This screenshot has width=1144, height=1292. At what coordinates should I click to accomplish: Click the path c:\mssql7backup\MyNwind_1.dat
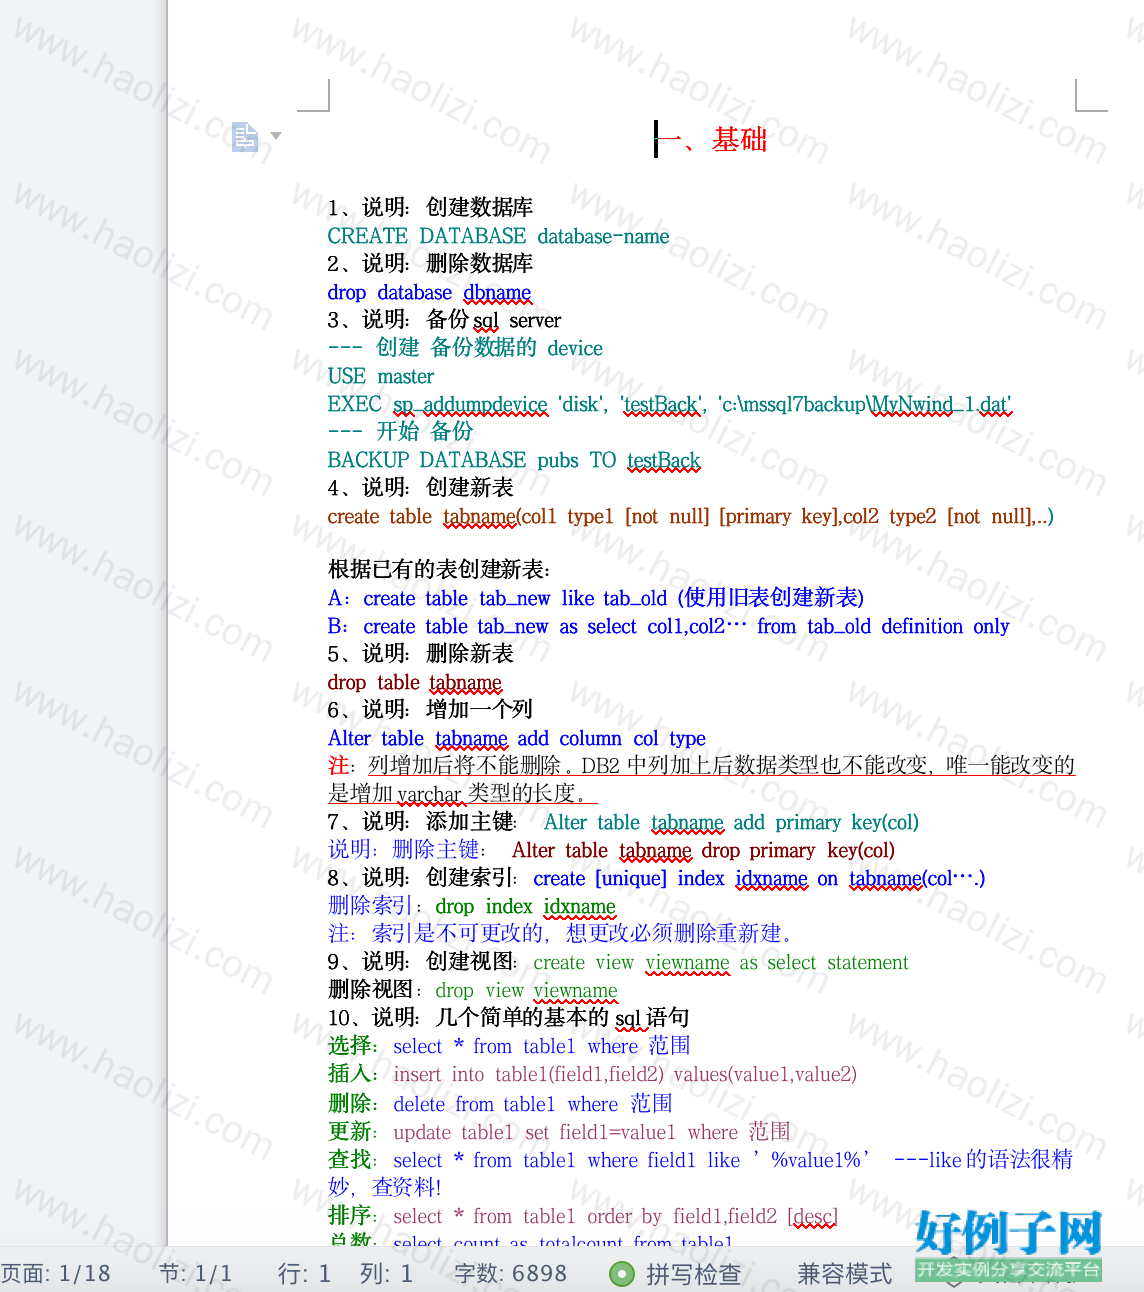click(865, 404)
